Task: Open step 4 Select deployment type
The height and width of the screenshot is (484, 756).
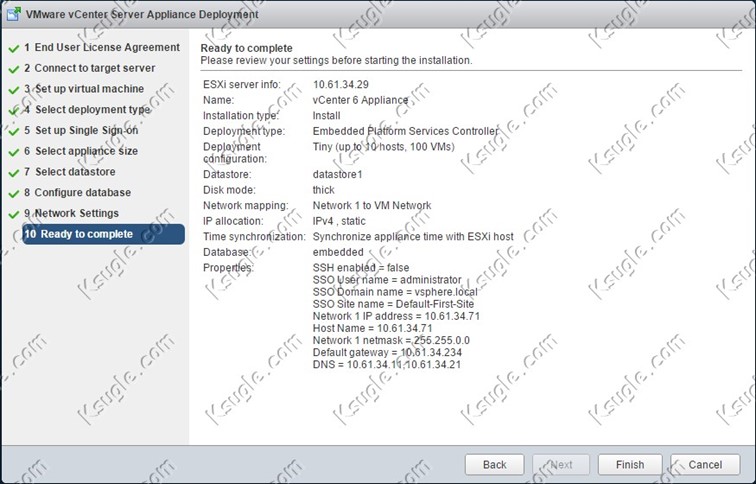Action: click(87, 109)
